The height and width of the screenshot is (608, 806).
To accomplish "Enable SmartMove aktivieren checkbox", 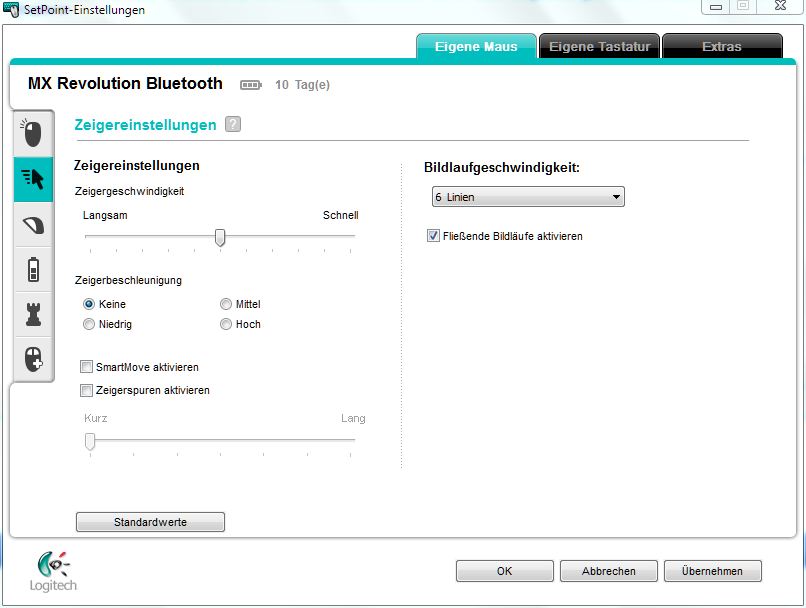I will [x=86, y=367].
